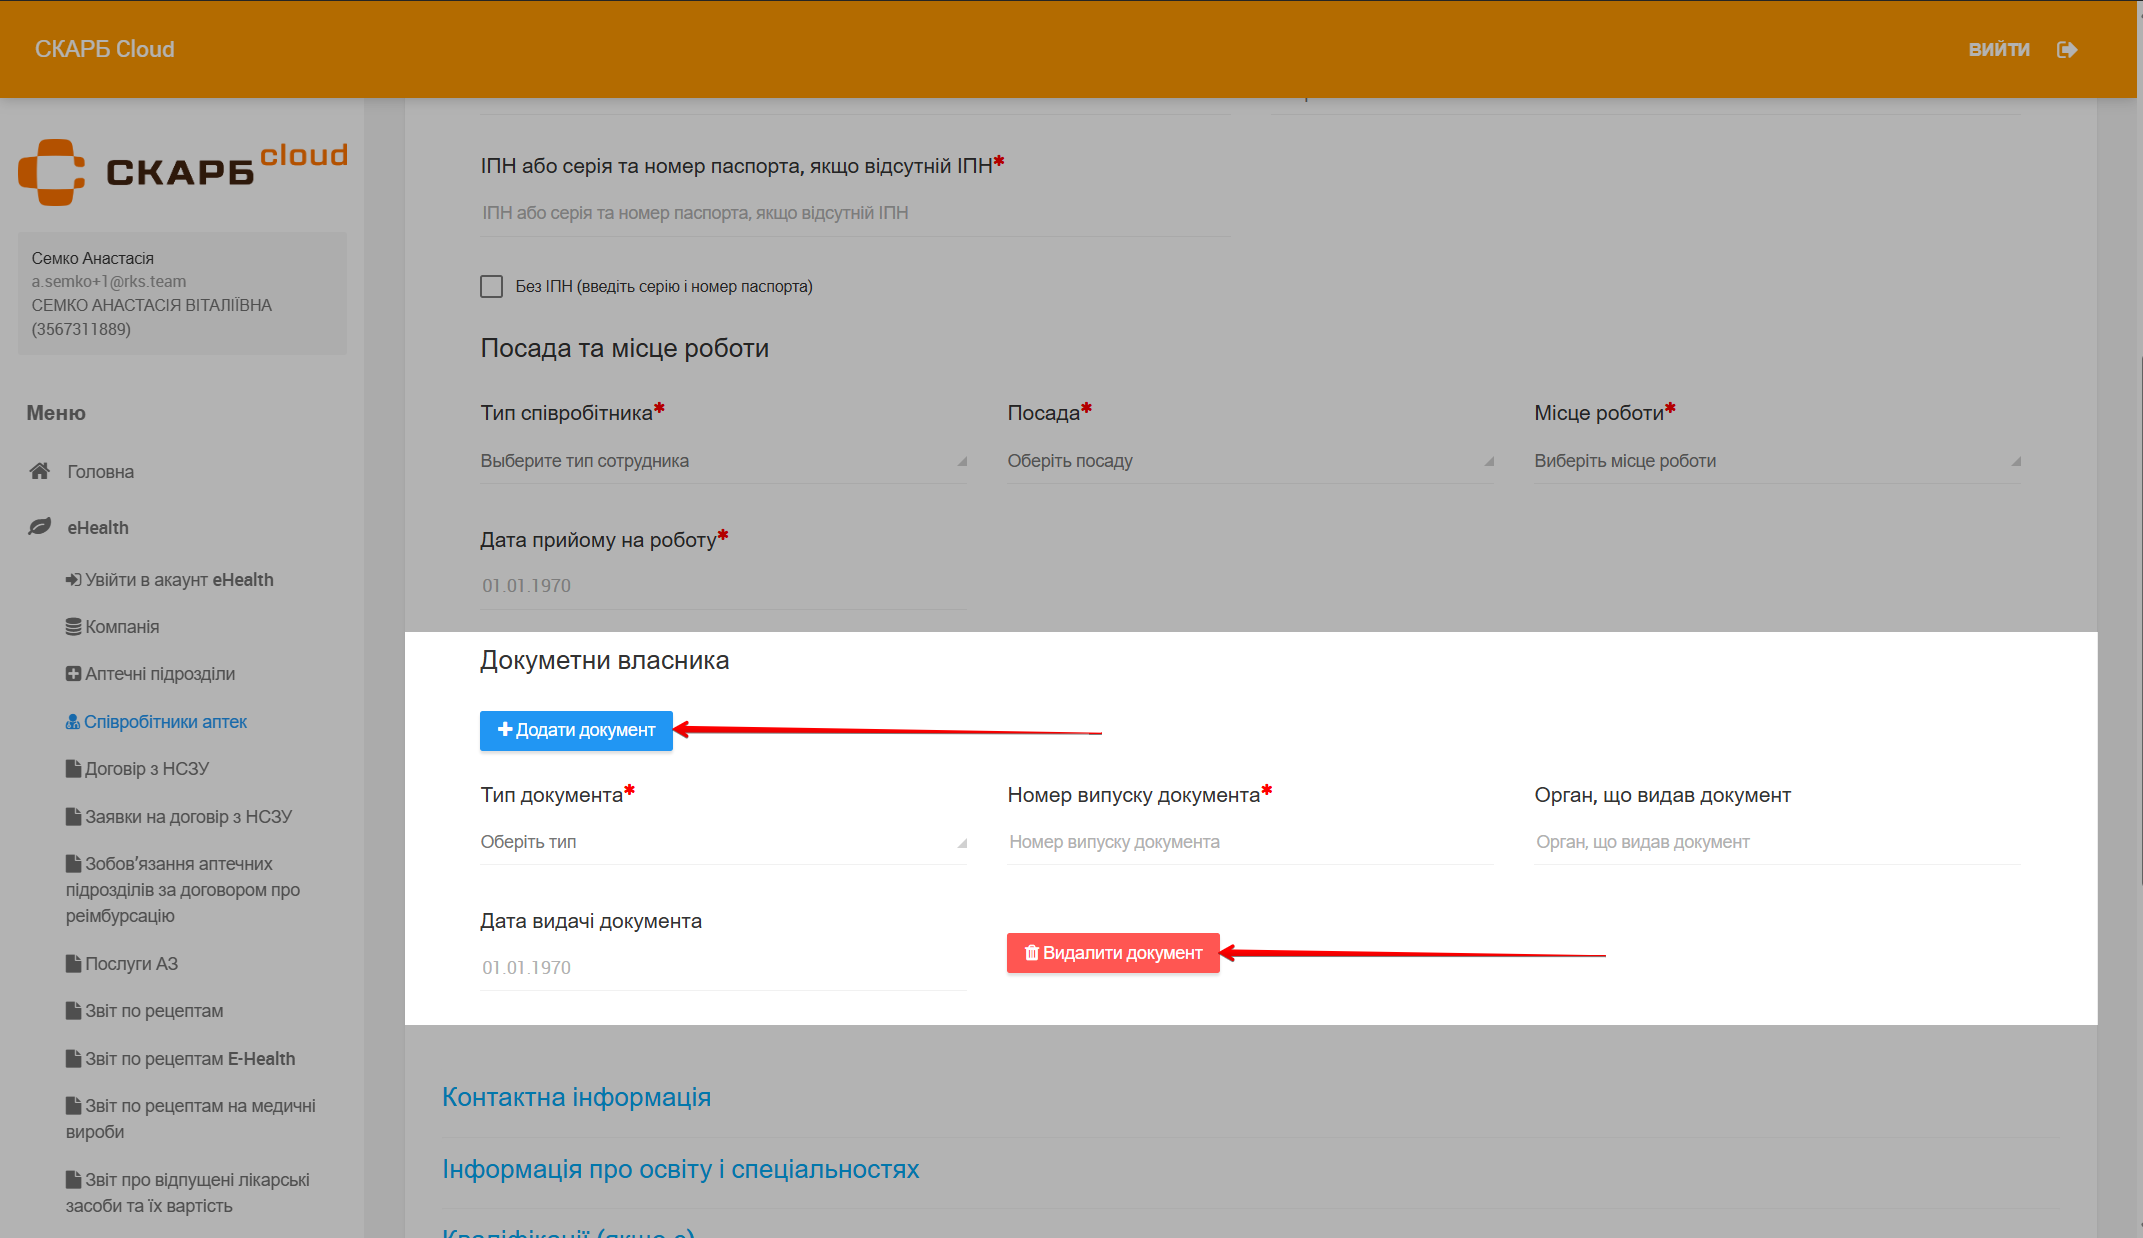Screen dimensions: 2143x1238
Task: Click the home icon beside Головна
Action: click(40, 471)
